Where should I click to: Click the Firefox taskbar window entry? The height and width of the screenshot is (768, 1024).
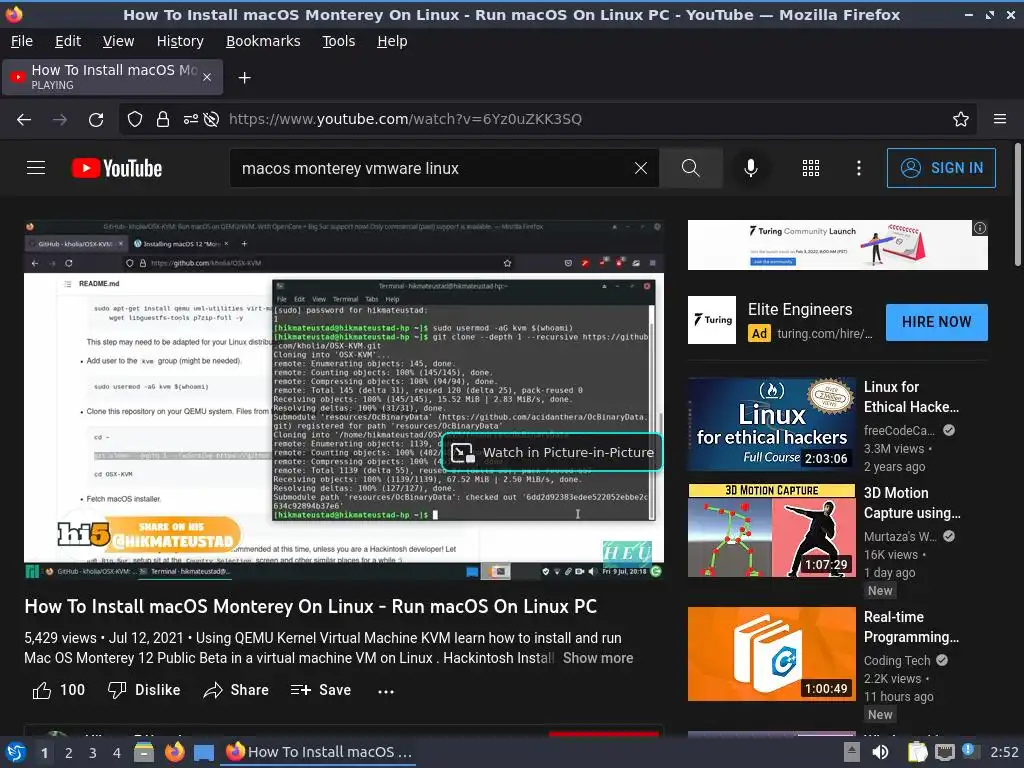319,752
